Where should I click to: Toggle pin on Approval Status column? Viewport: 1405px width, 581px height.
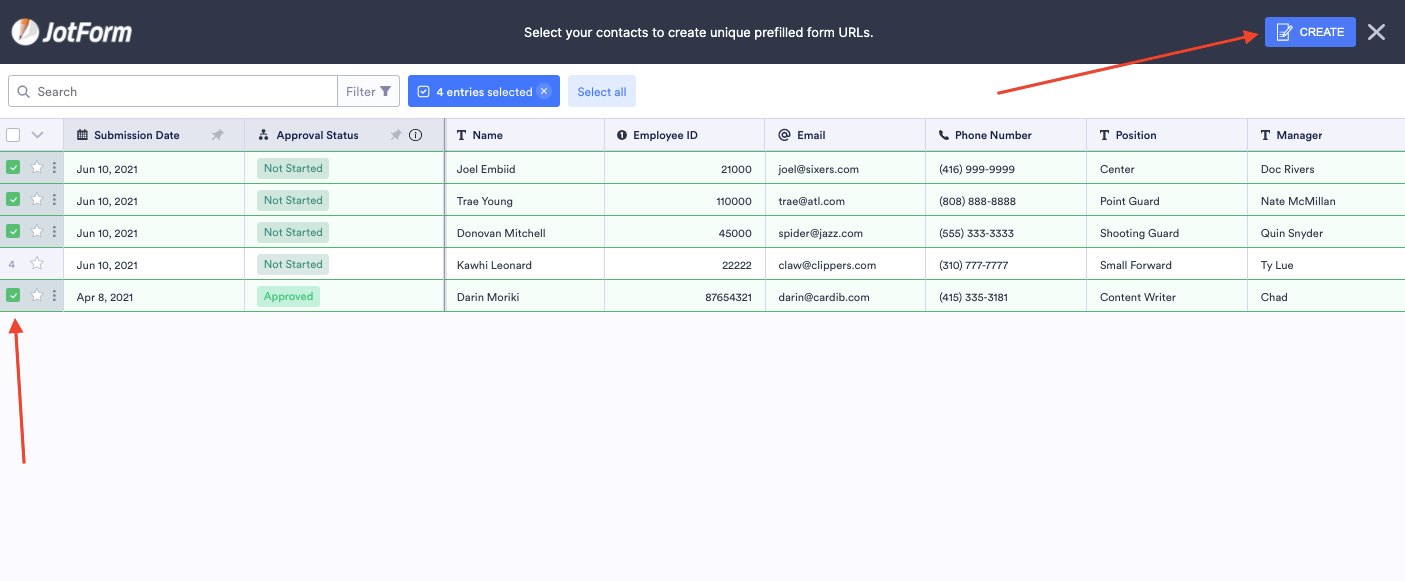(396, 135)
